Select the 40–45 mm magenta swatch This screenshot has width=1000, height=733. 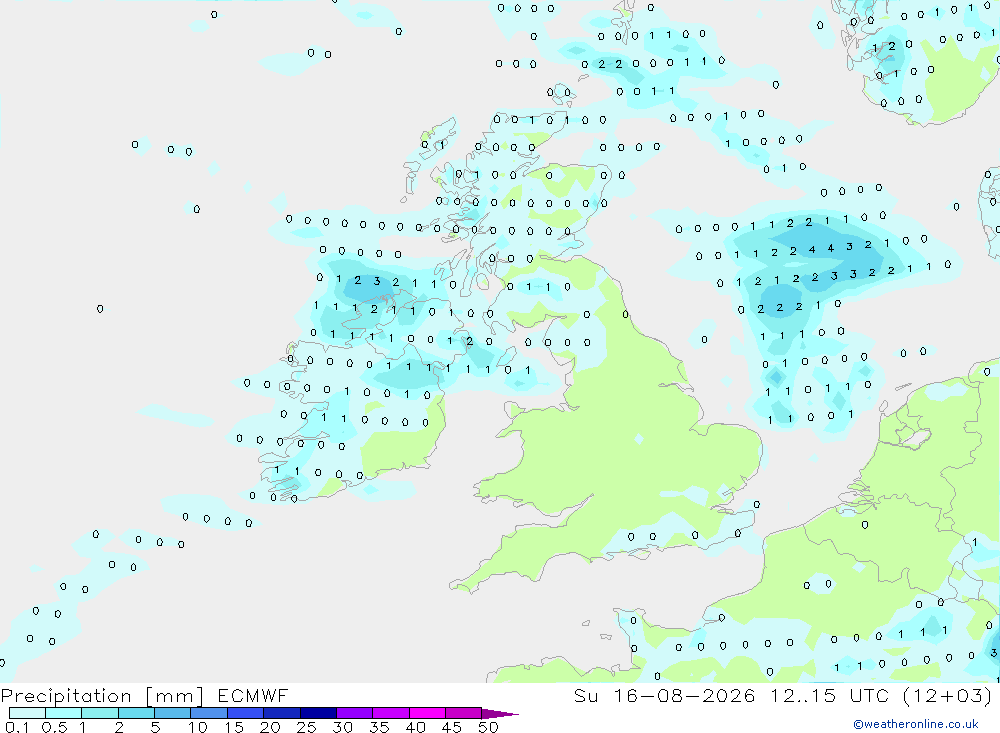[x=427, y=713]
